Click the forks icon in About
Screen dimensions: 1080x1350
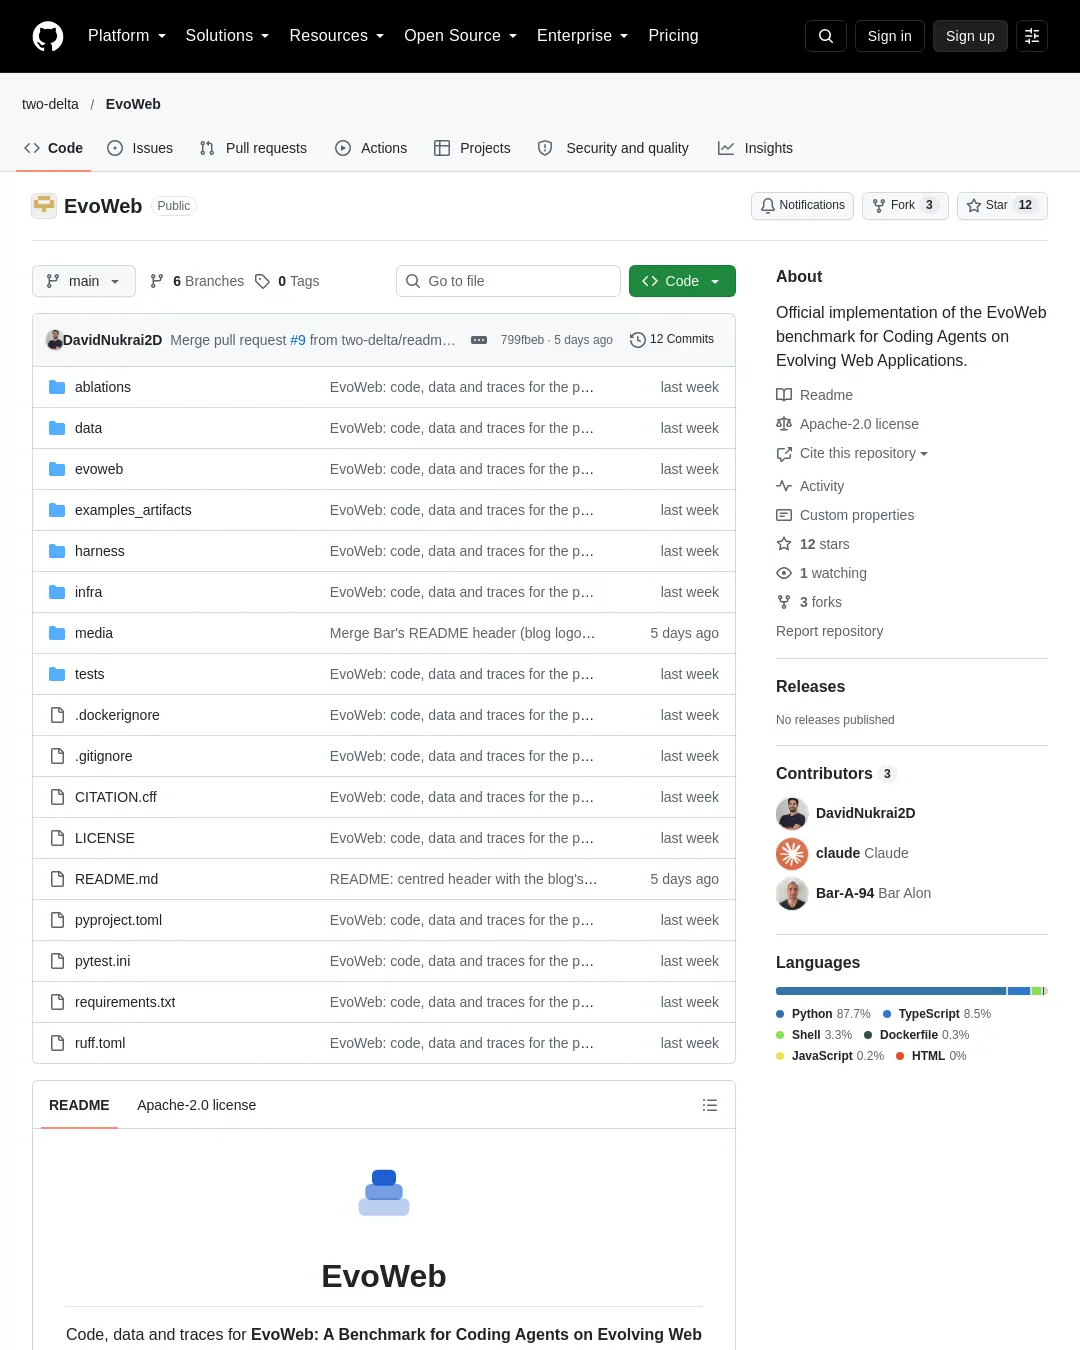click(784, 602)
